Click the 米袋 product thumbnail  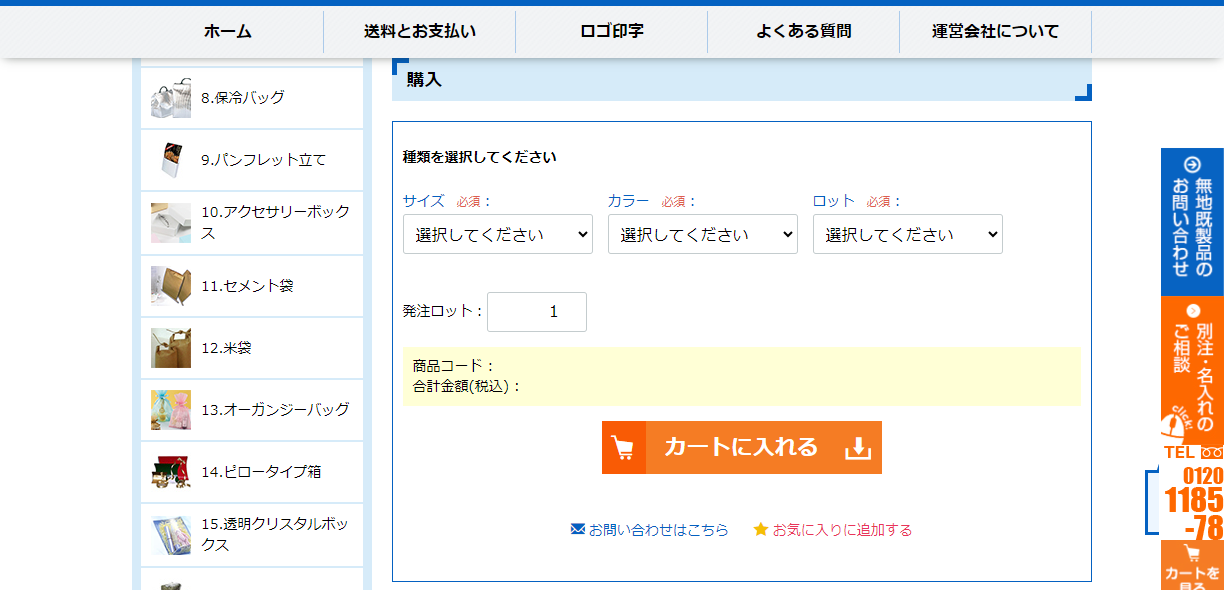point(171,348)
